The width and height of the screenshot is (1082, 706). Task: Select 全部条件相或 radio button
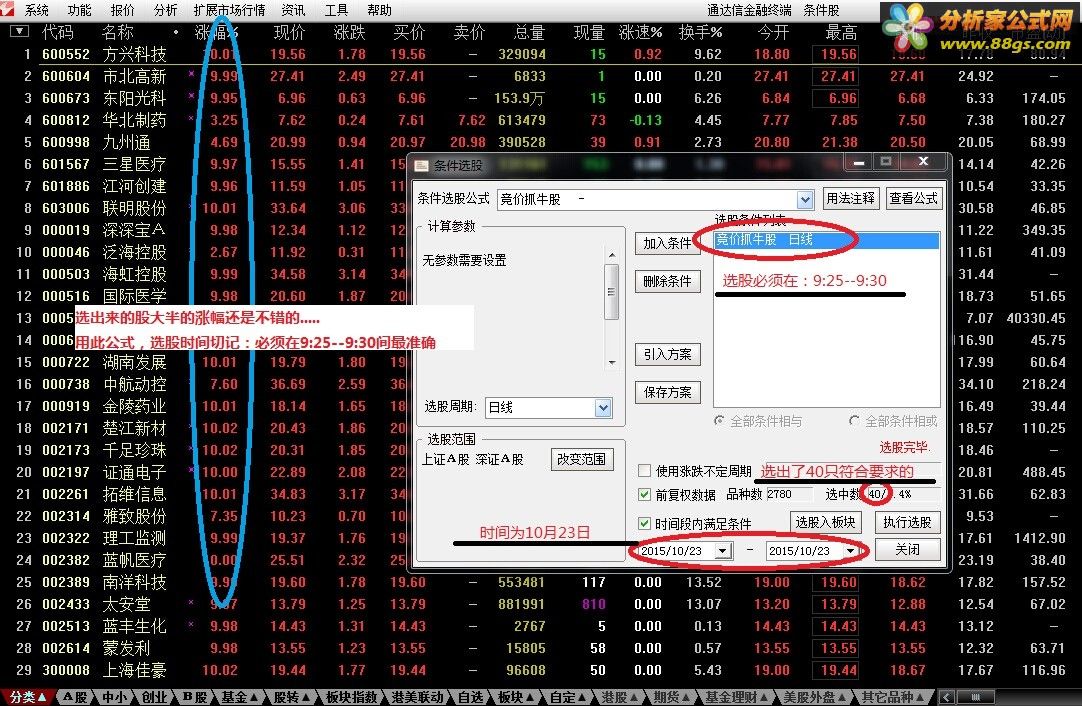(854, 420)
